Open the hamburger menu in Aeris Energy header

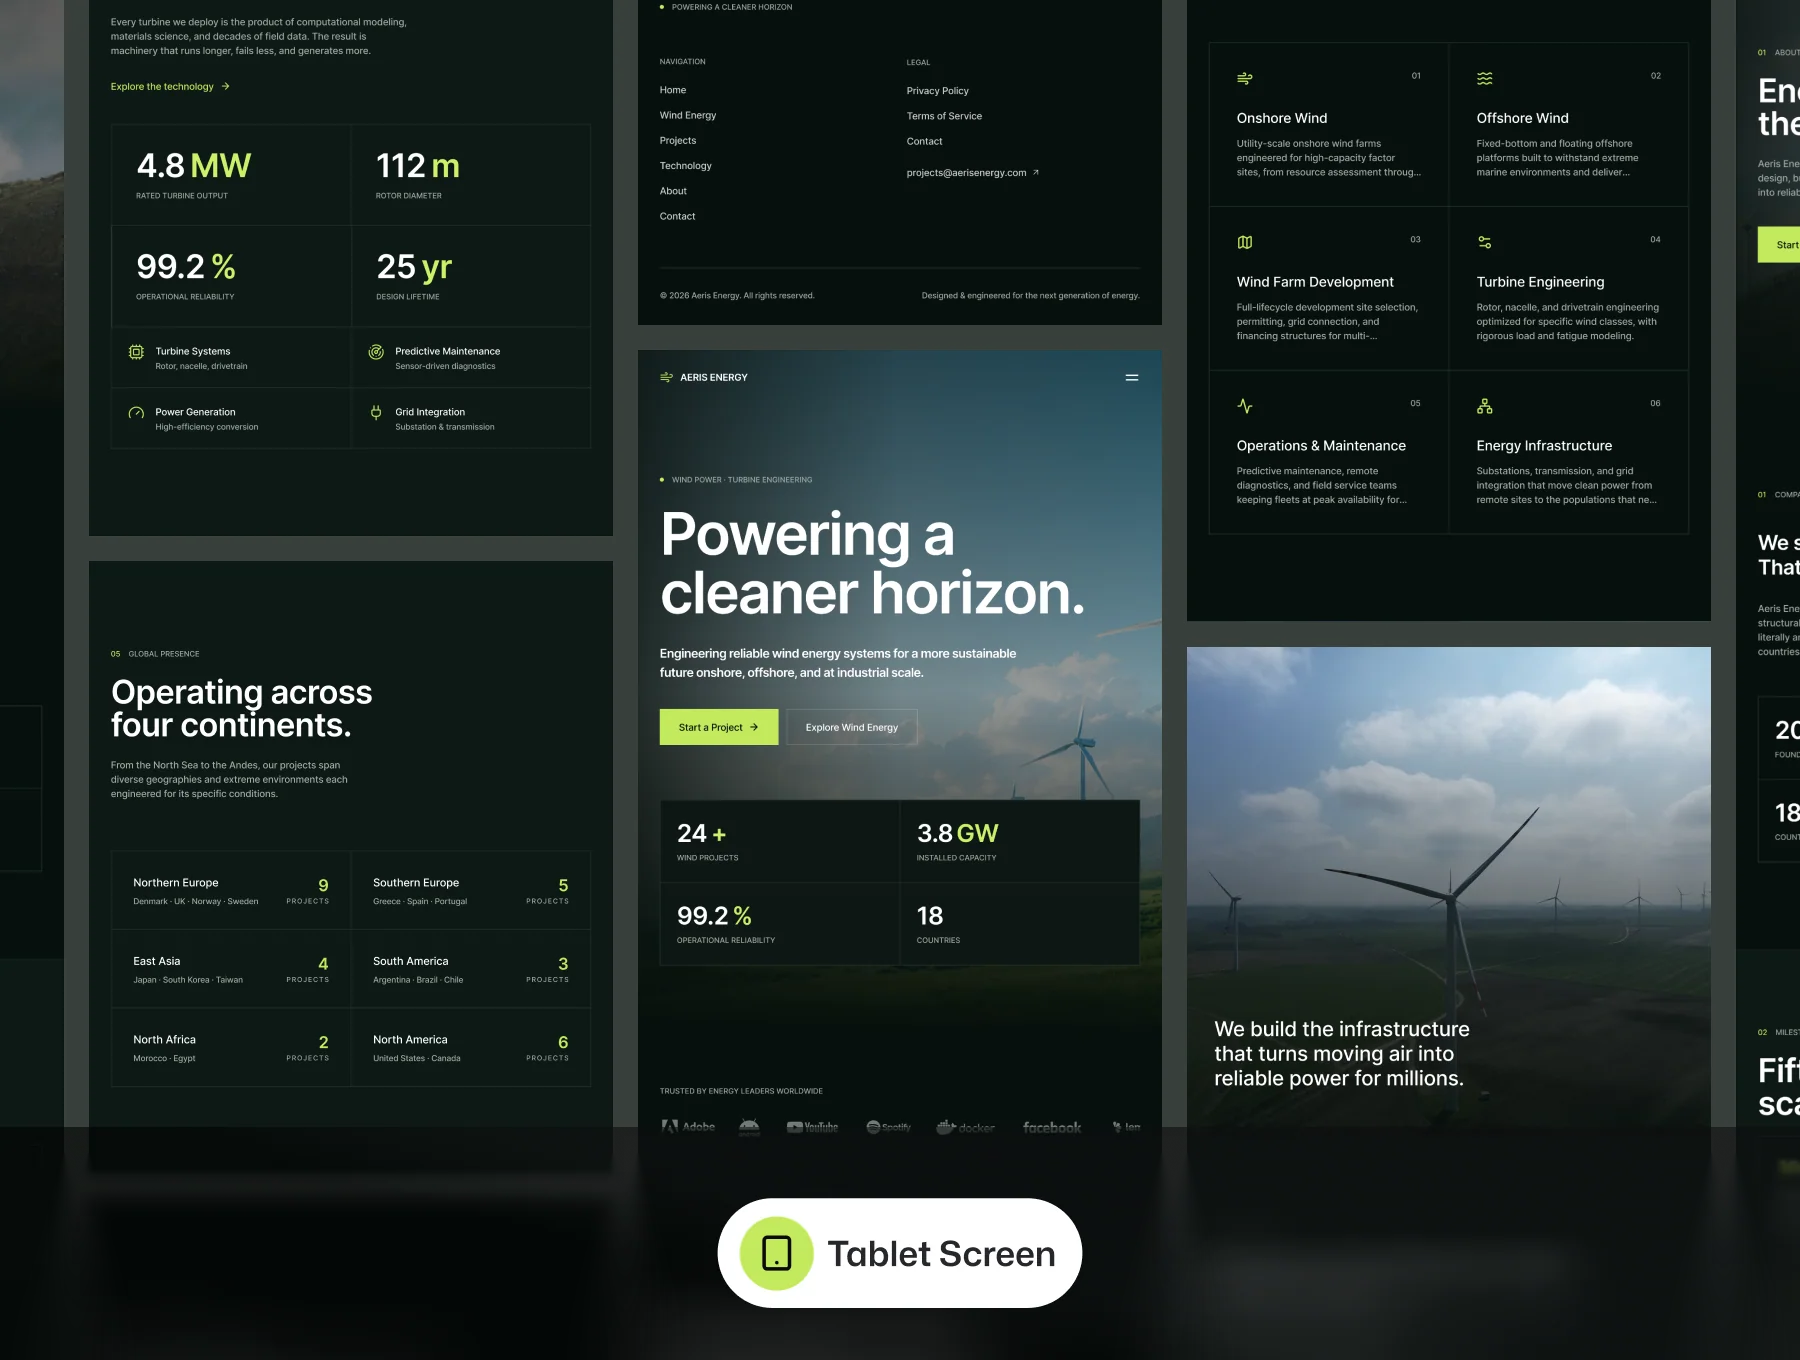tap(1131, 377)
